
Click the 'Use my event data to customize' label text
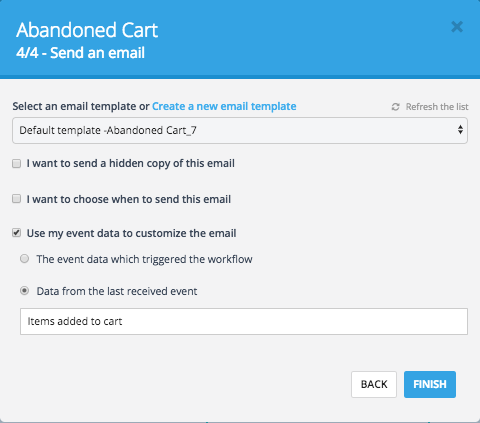(131, 233)
